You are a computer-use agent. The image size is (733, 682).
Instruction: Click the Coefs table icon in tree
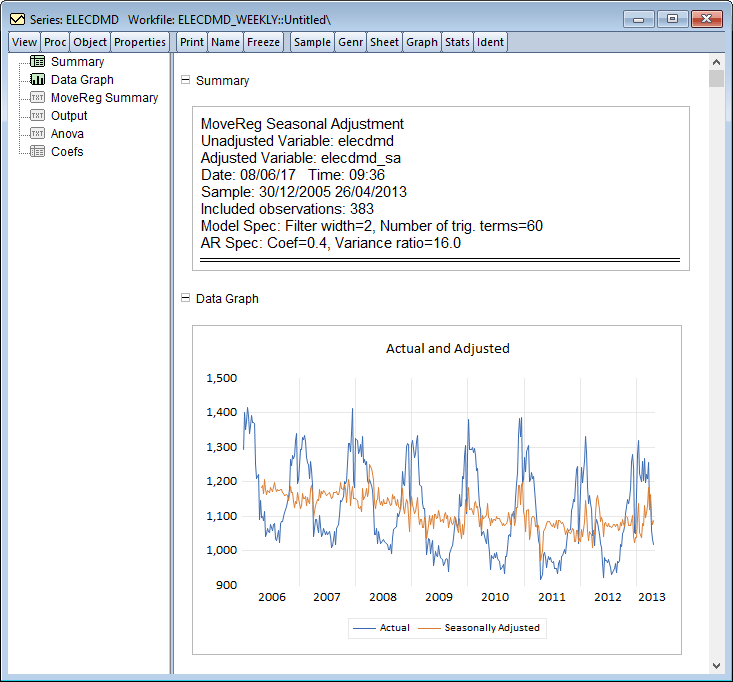37,151
